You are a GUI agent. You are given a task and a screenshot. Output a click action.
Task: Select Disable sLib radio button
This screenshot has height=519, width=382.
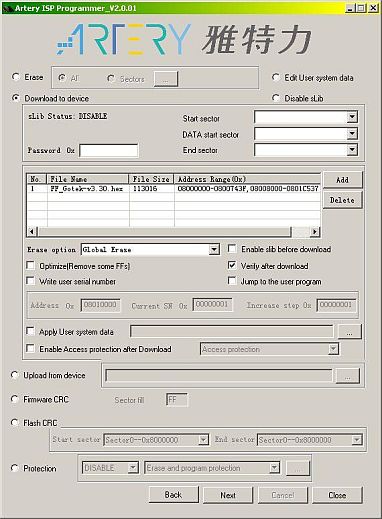click(275, 98)
